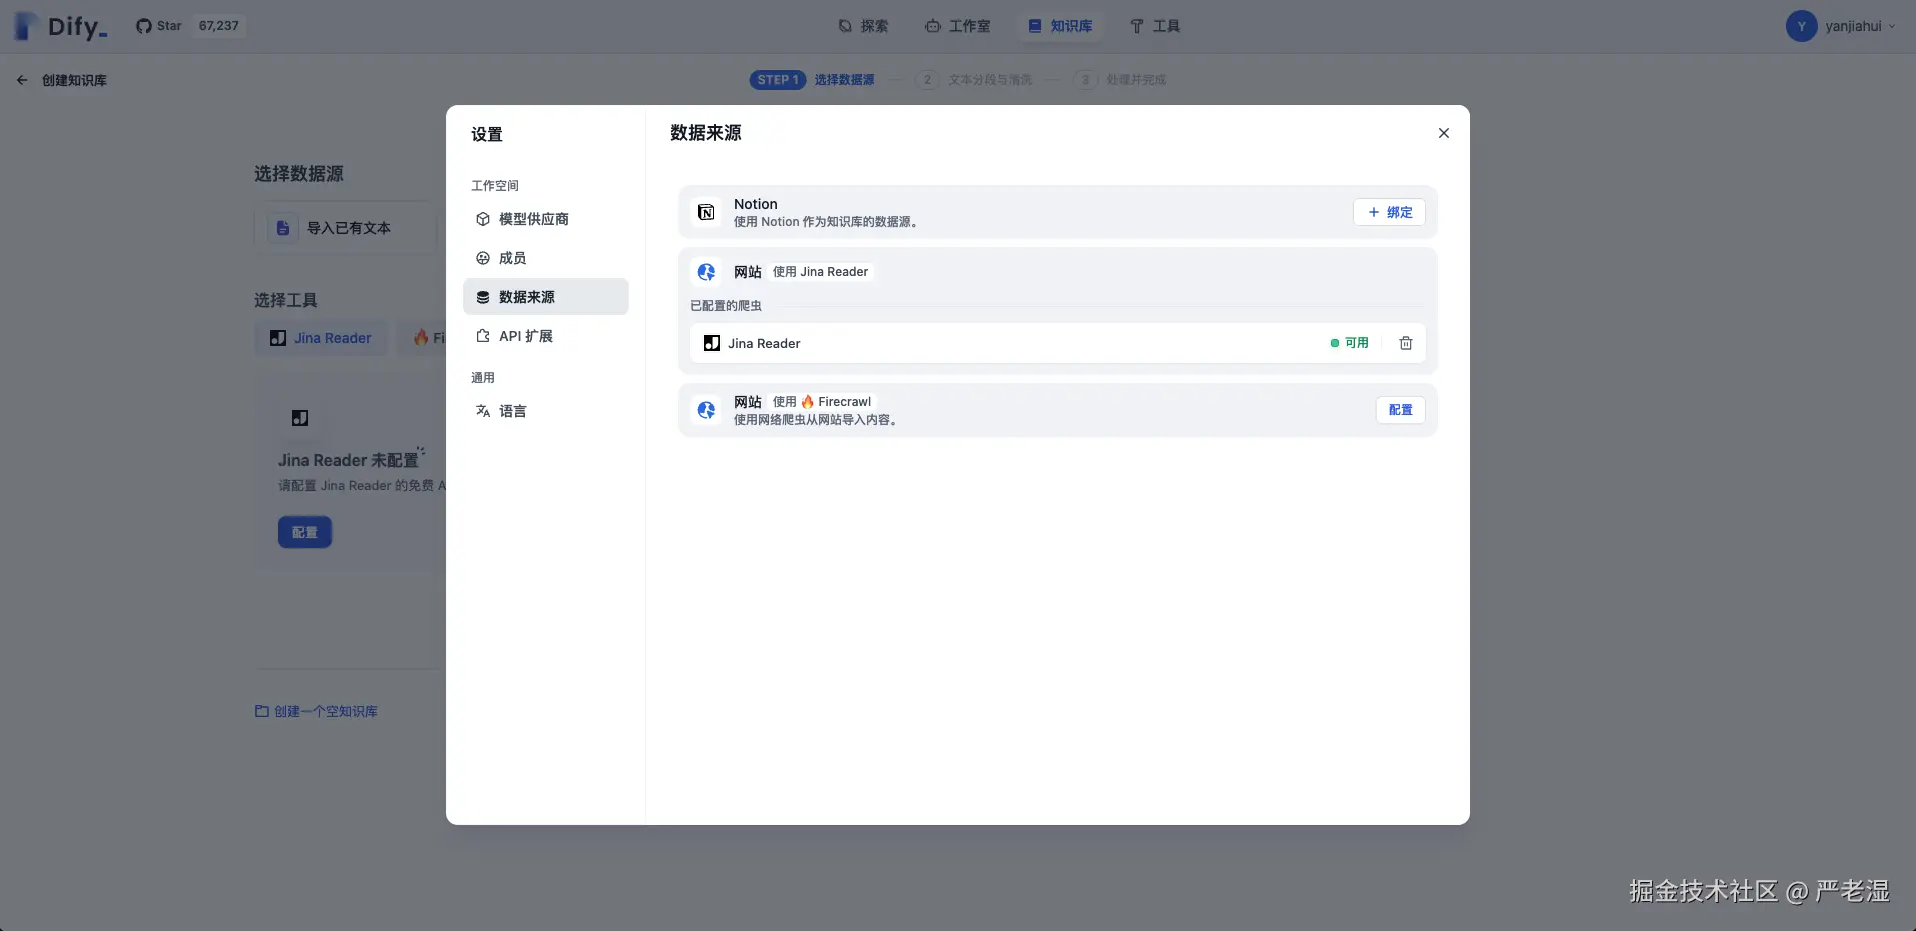Click the 67,237 star count badge
This screenshot has width=1916, height=931.
[218, 26]
